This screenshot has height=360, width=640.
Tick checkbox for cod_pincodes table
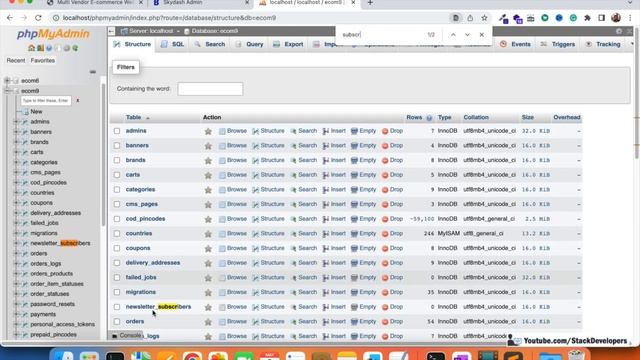117,219
